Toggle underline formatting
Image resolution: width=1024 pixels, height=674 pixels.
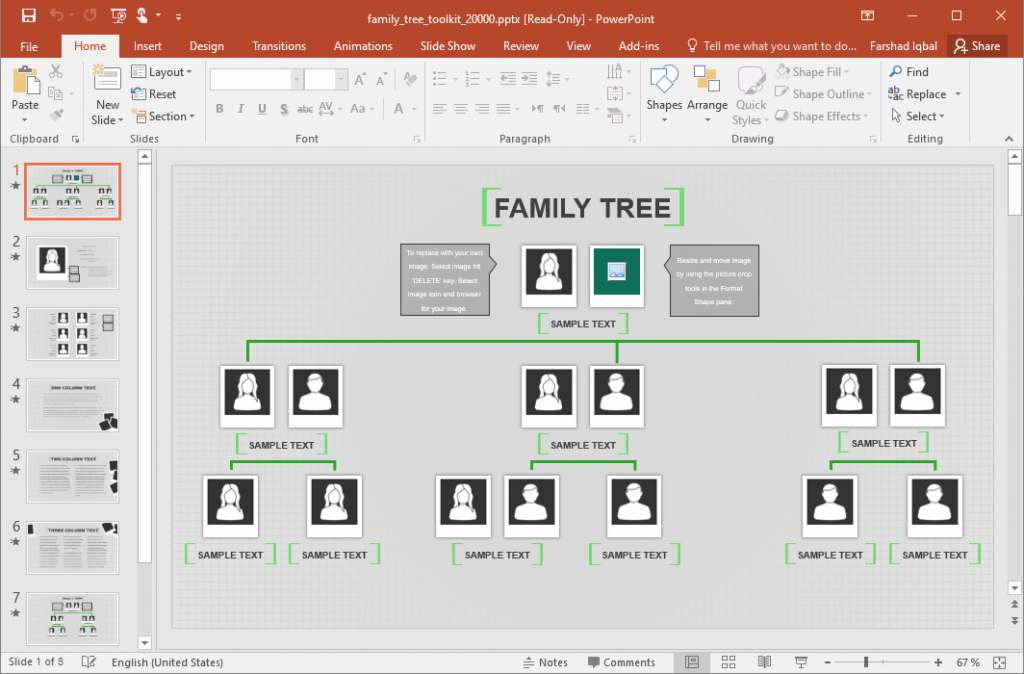point(262,109)
